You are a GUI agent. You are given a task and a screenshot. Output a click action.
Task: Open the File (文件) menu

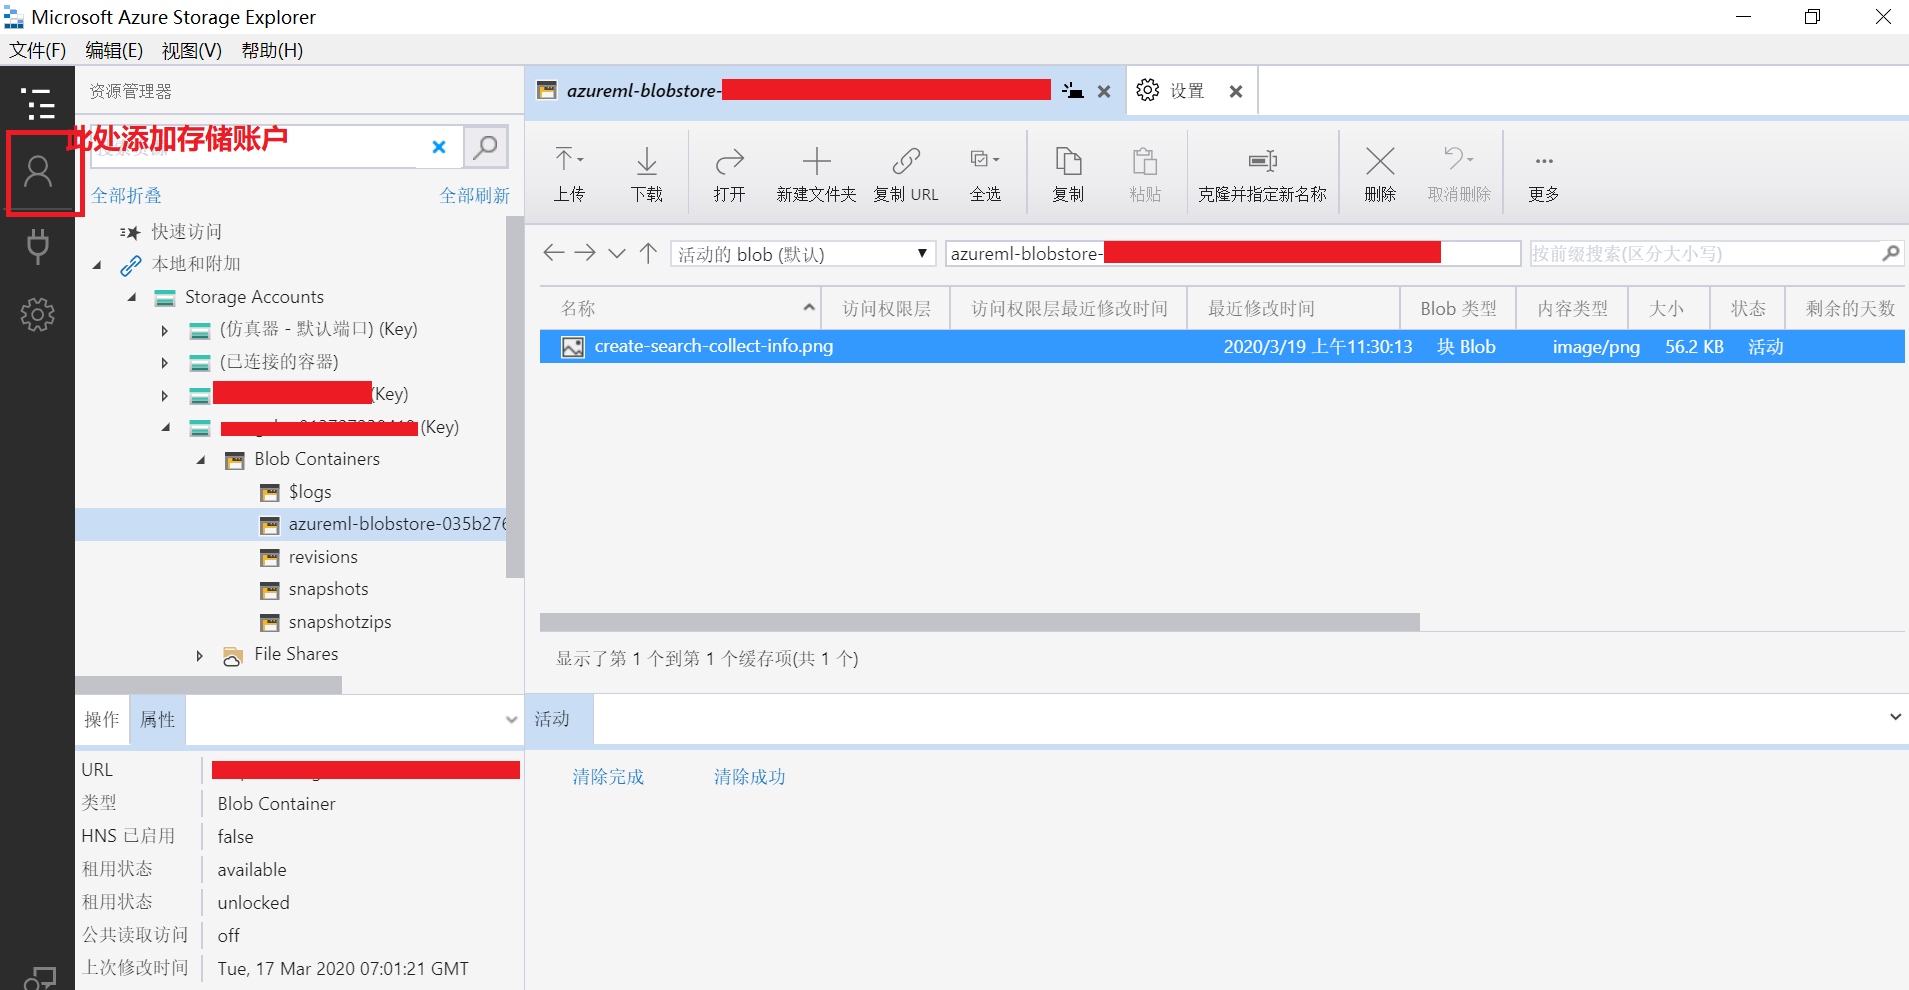[38, 50]
